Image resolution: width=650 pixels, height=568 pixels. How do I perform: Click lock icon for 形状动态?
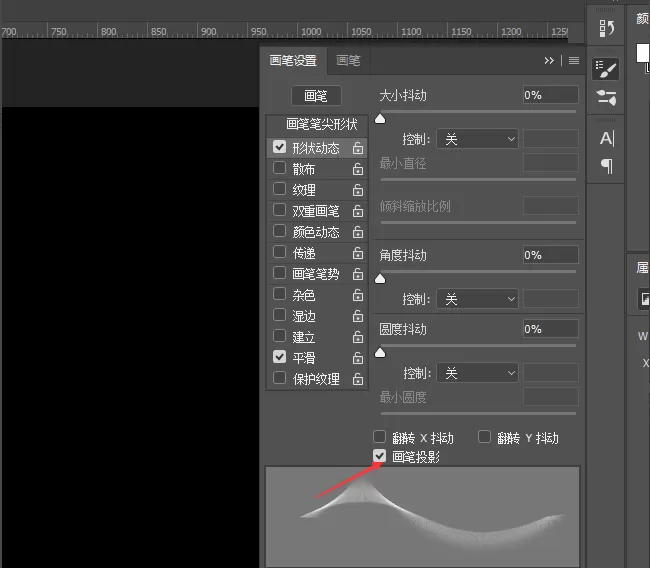[358, 148]
